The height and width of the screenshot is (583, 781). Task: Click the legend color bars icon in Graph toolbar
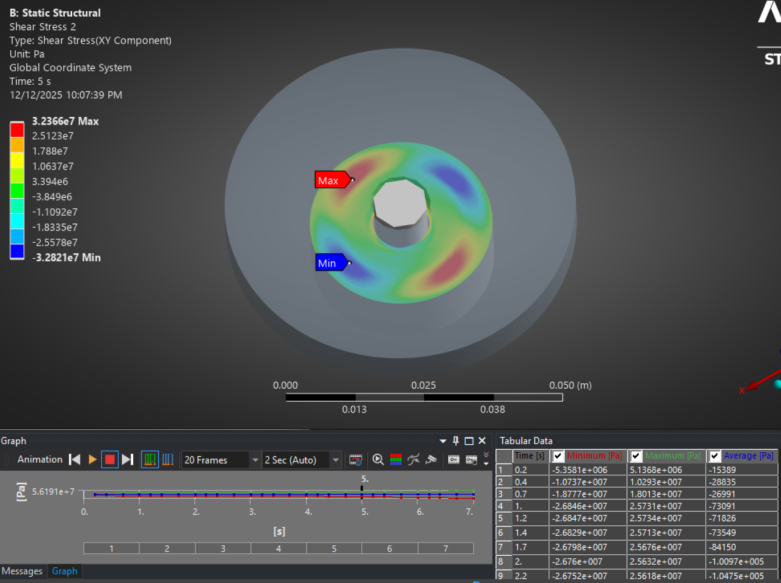coord(395,460)
